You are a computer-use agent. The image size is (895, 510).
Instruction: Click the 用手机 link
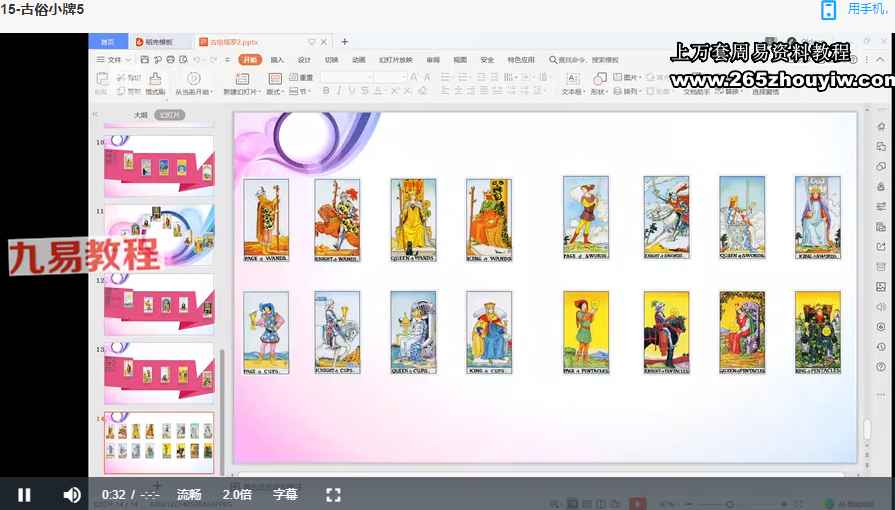[868, 9]
